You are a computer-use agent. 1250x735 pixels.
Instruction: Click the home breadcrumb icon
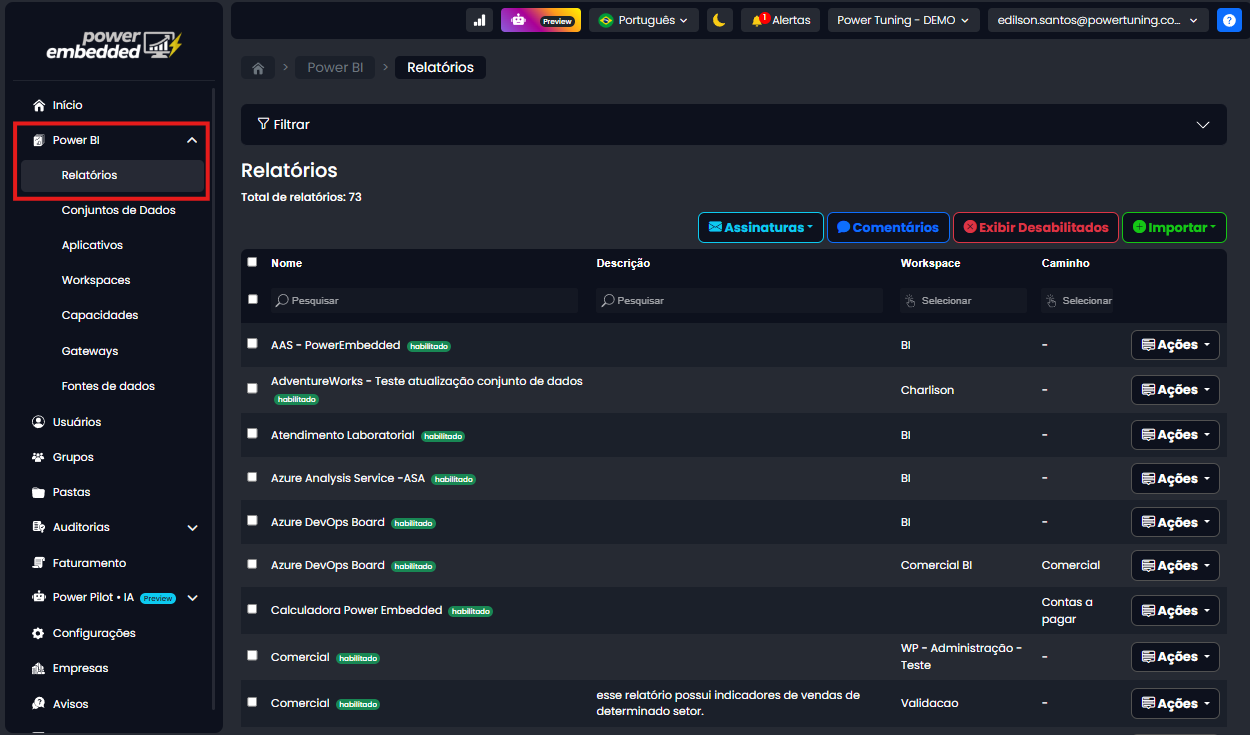tap(258, 68)
